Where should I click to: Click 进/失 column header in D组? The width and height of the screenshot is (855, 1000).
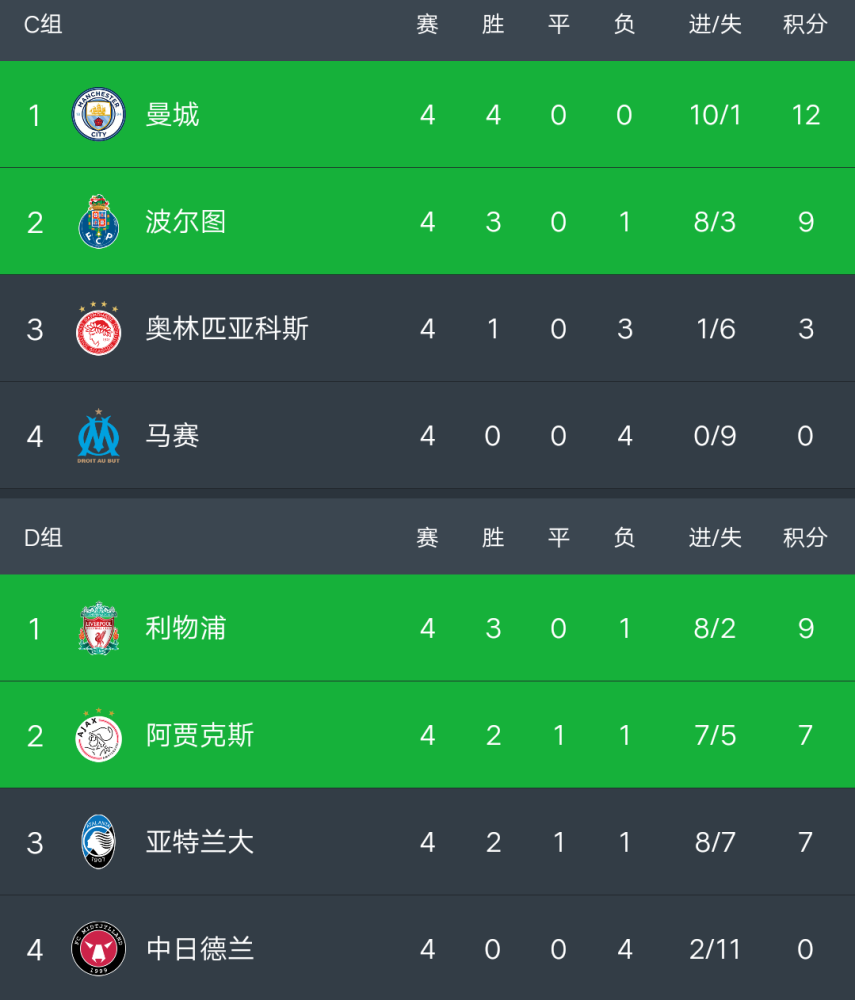pos(715,538)
